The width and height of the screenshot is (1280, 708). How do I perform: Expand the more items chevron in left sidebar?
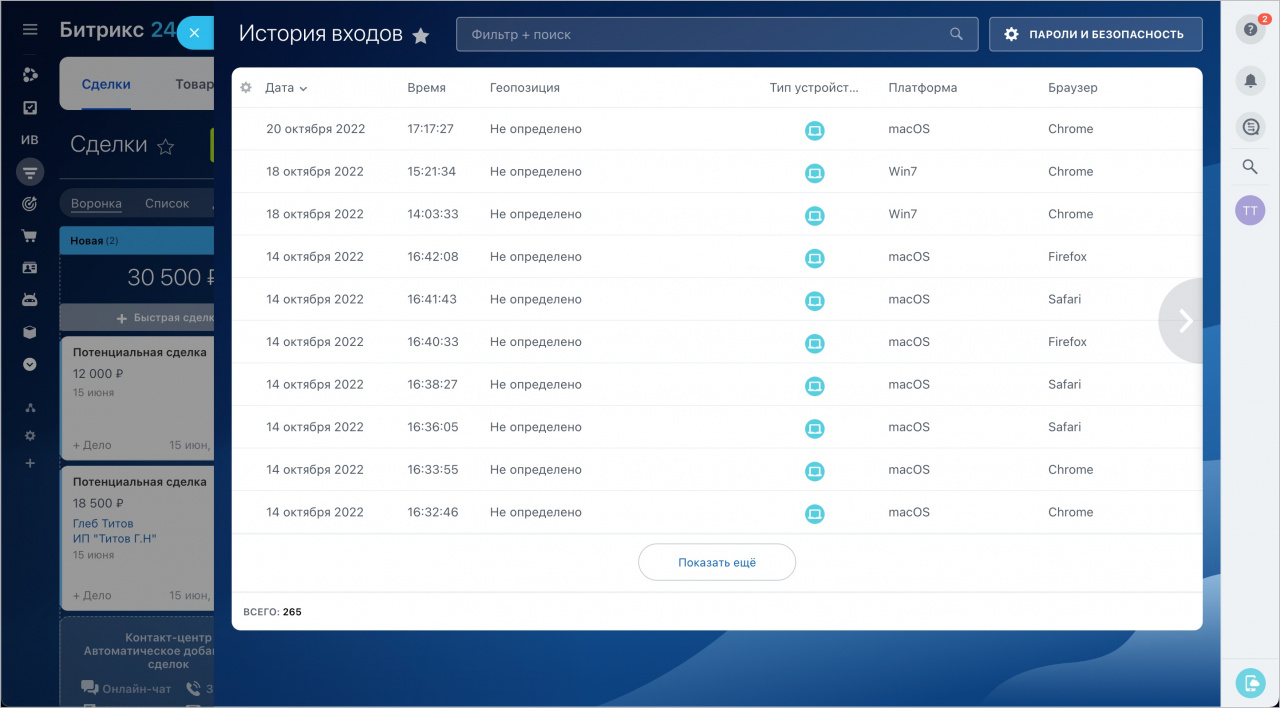[30, 365]
